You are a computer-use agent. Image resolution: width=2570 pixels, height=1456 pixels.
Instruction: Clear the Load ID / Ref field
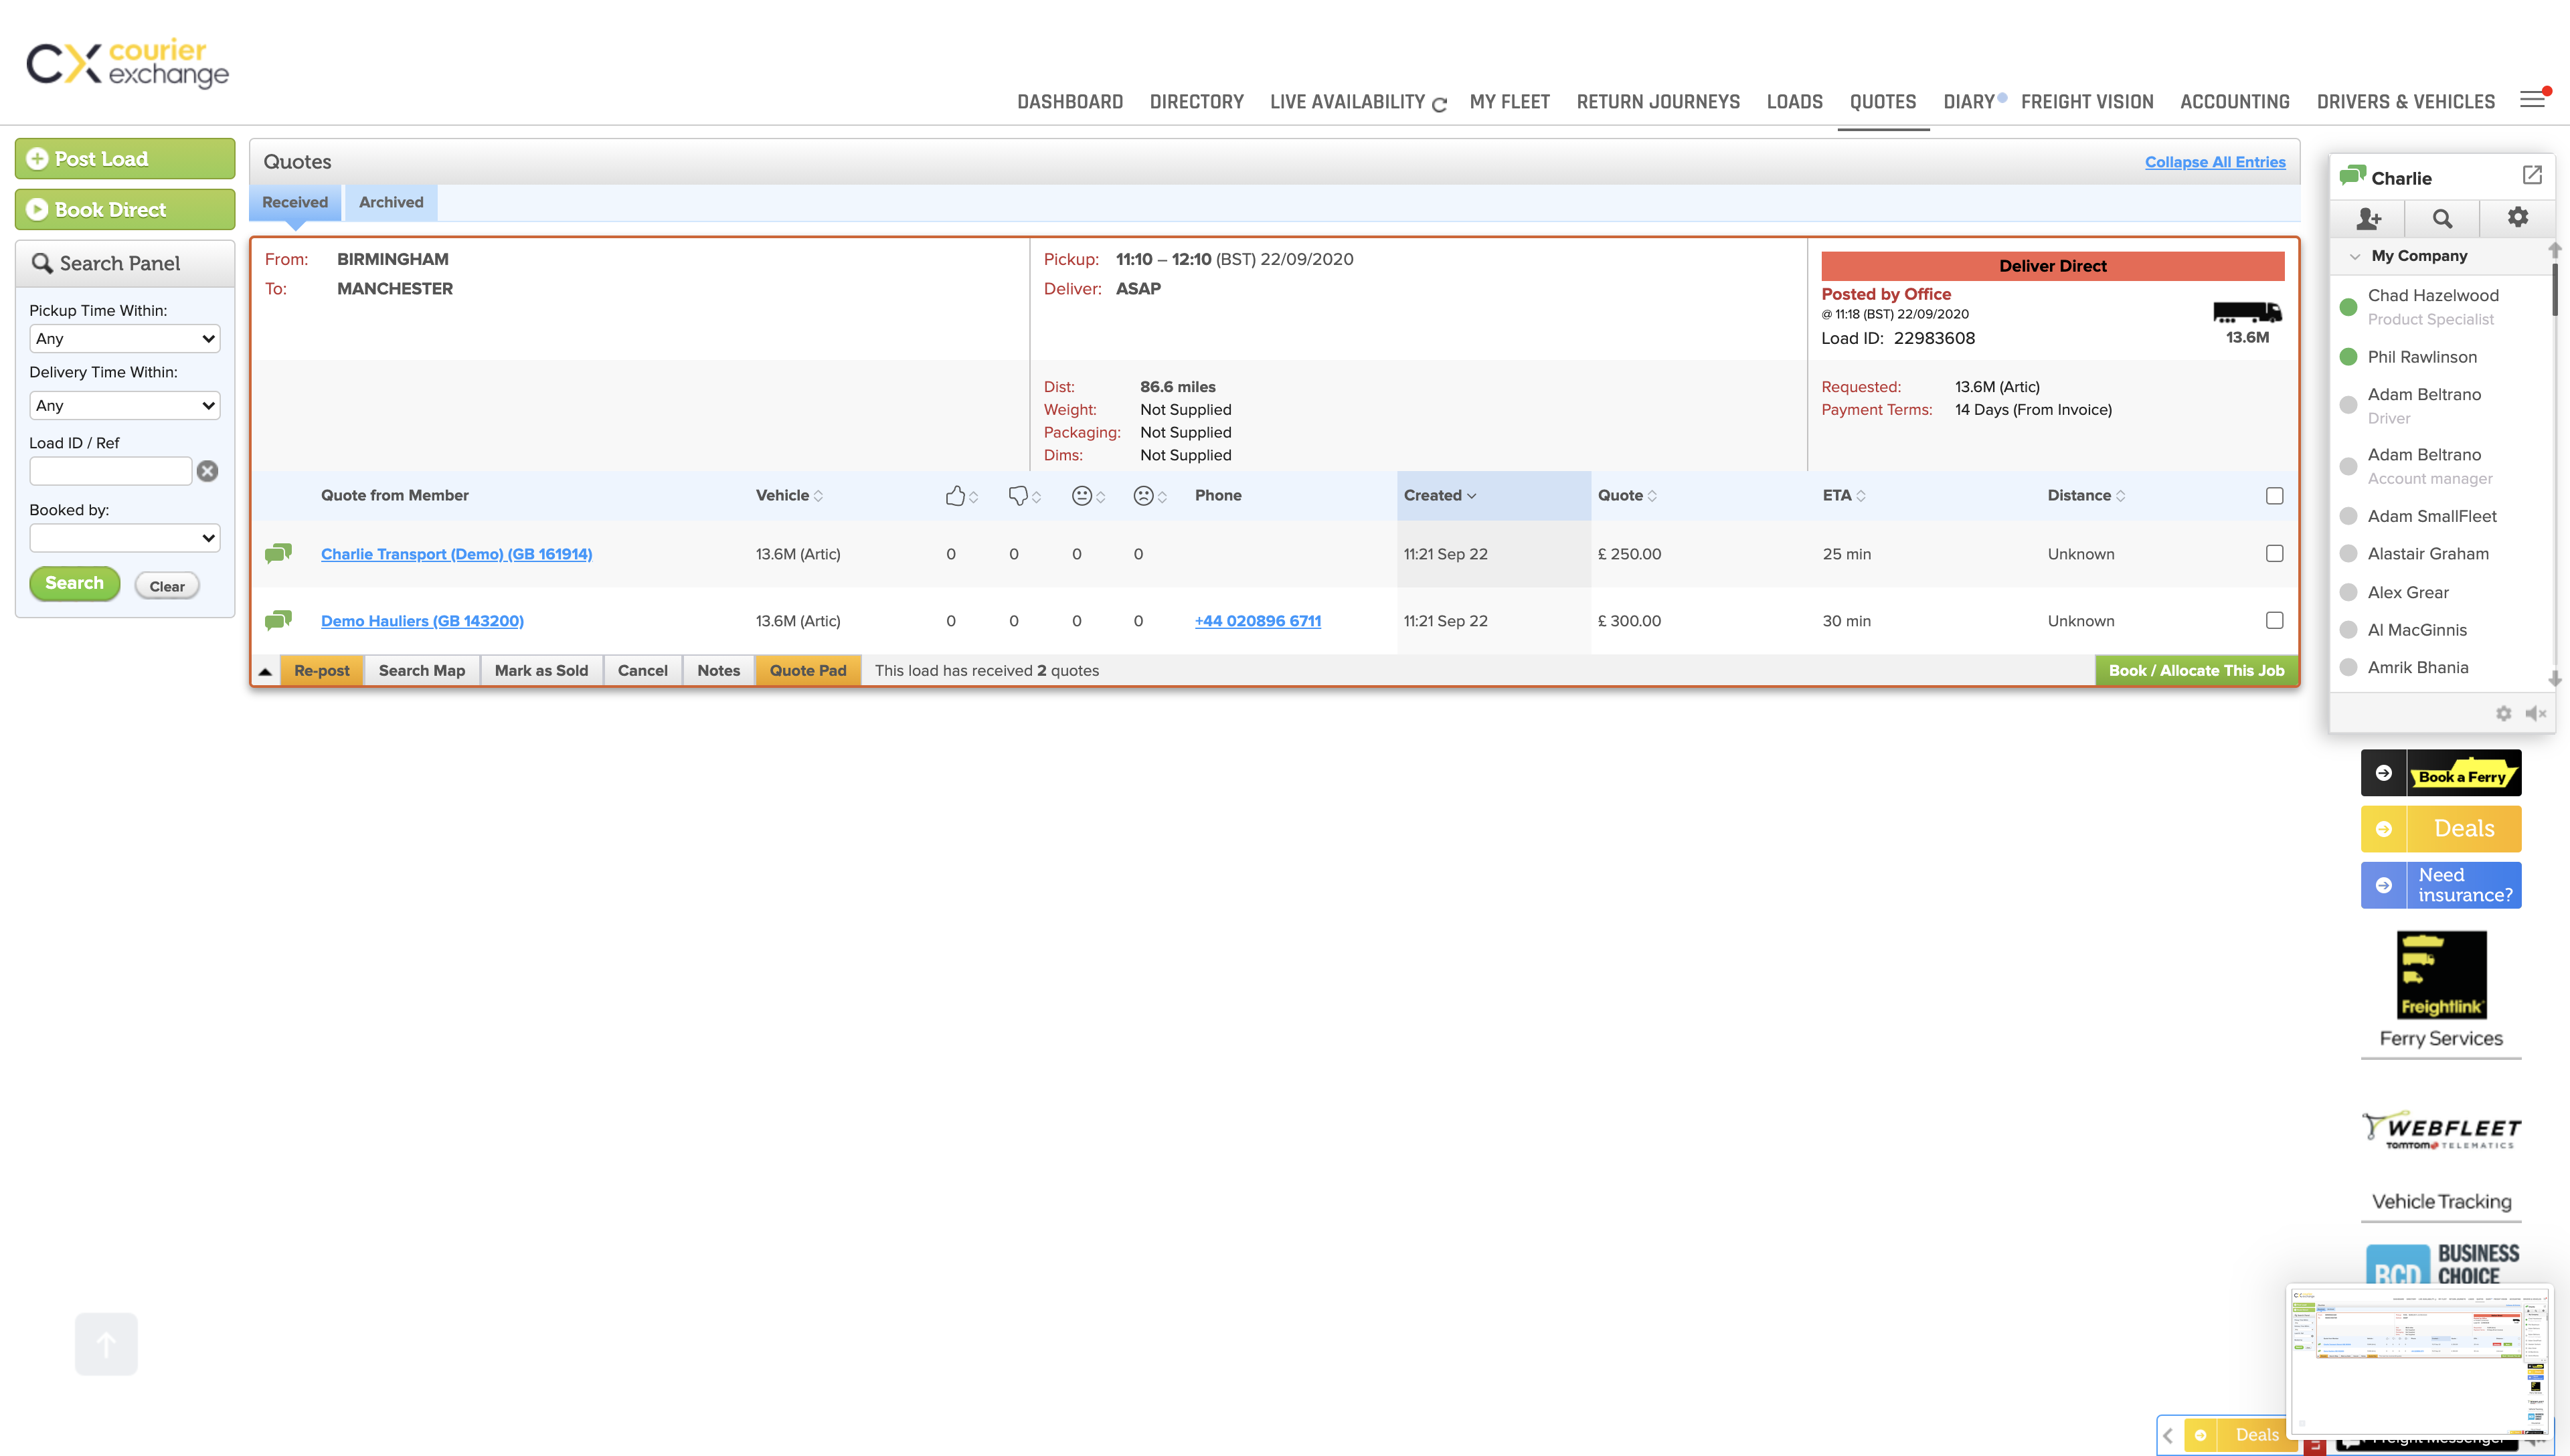click(x=207, y=471)
